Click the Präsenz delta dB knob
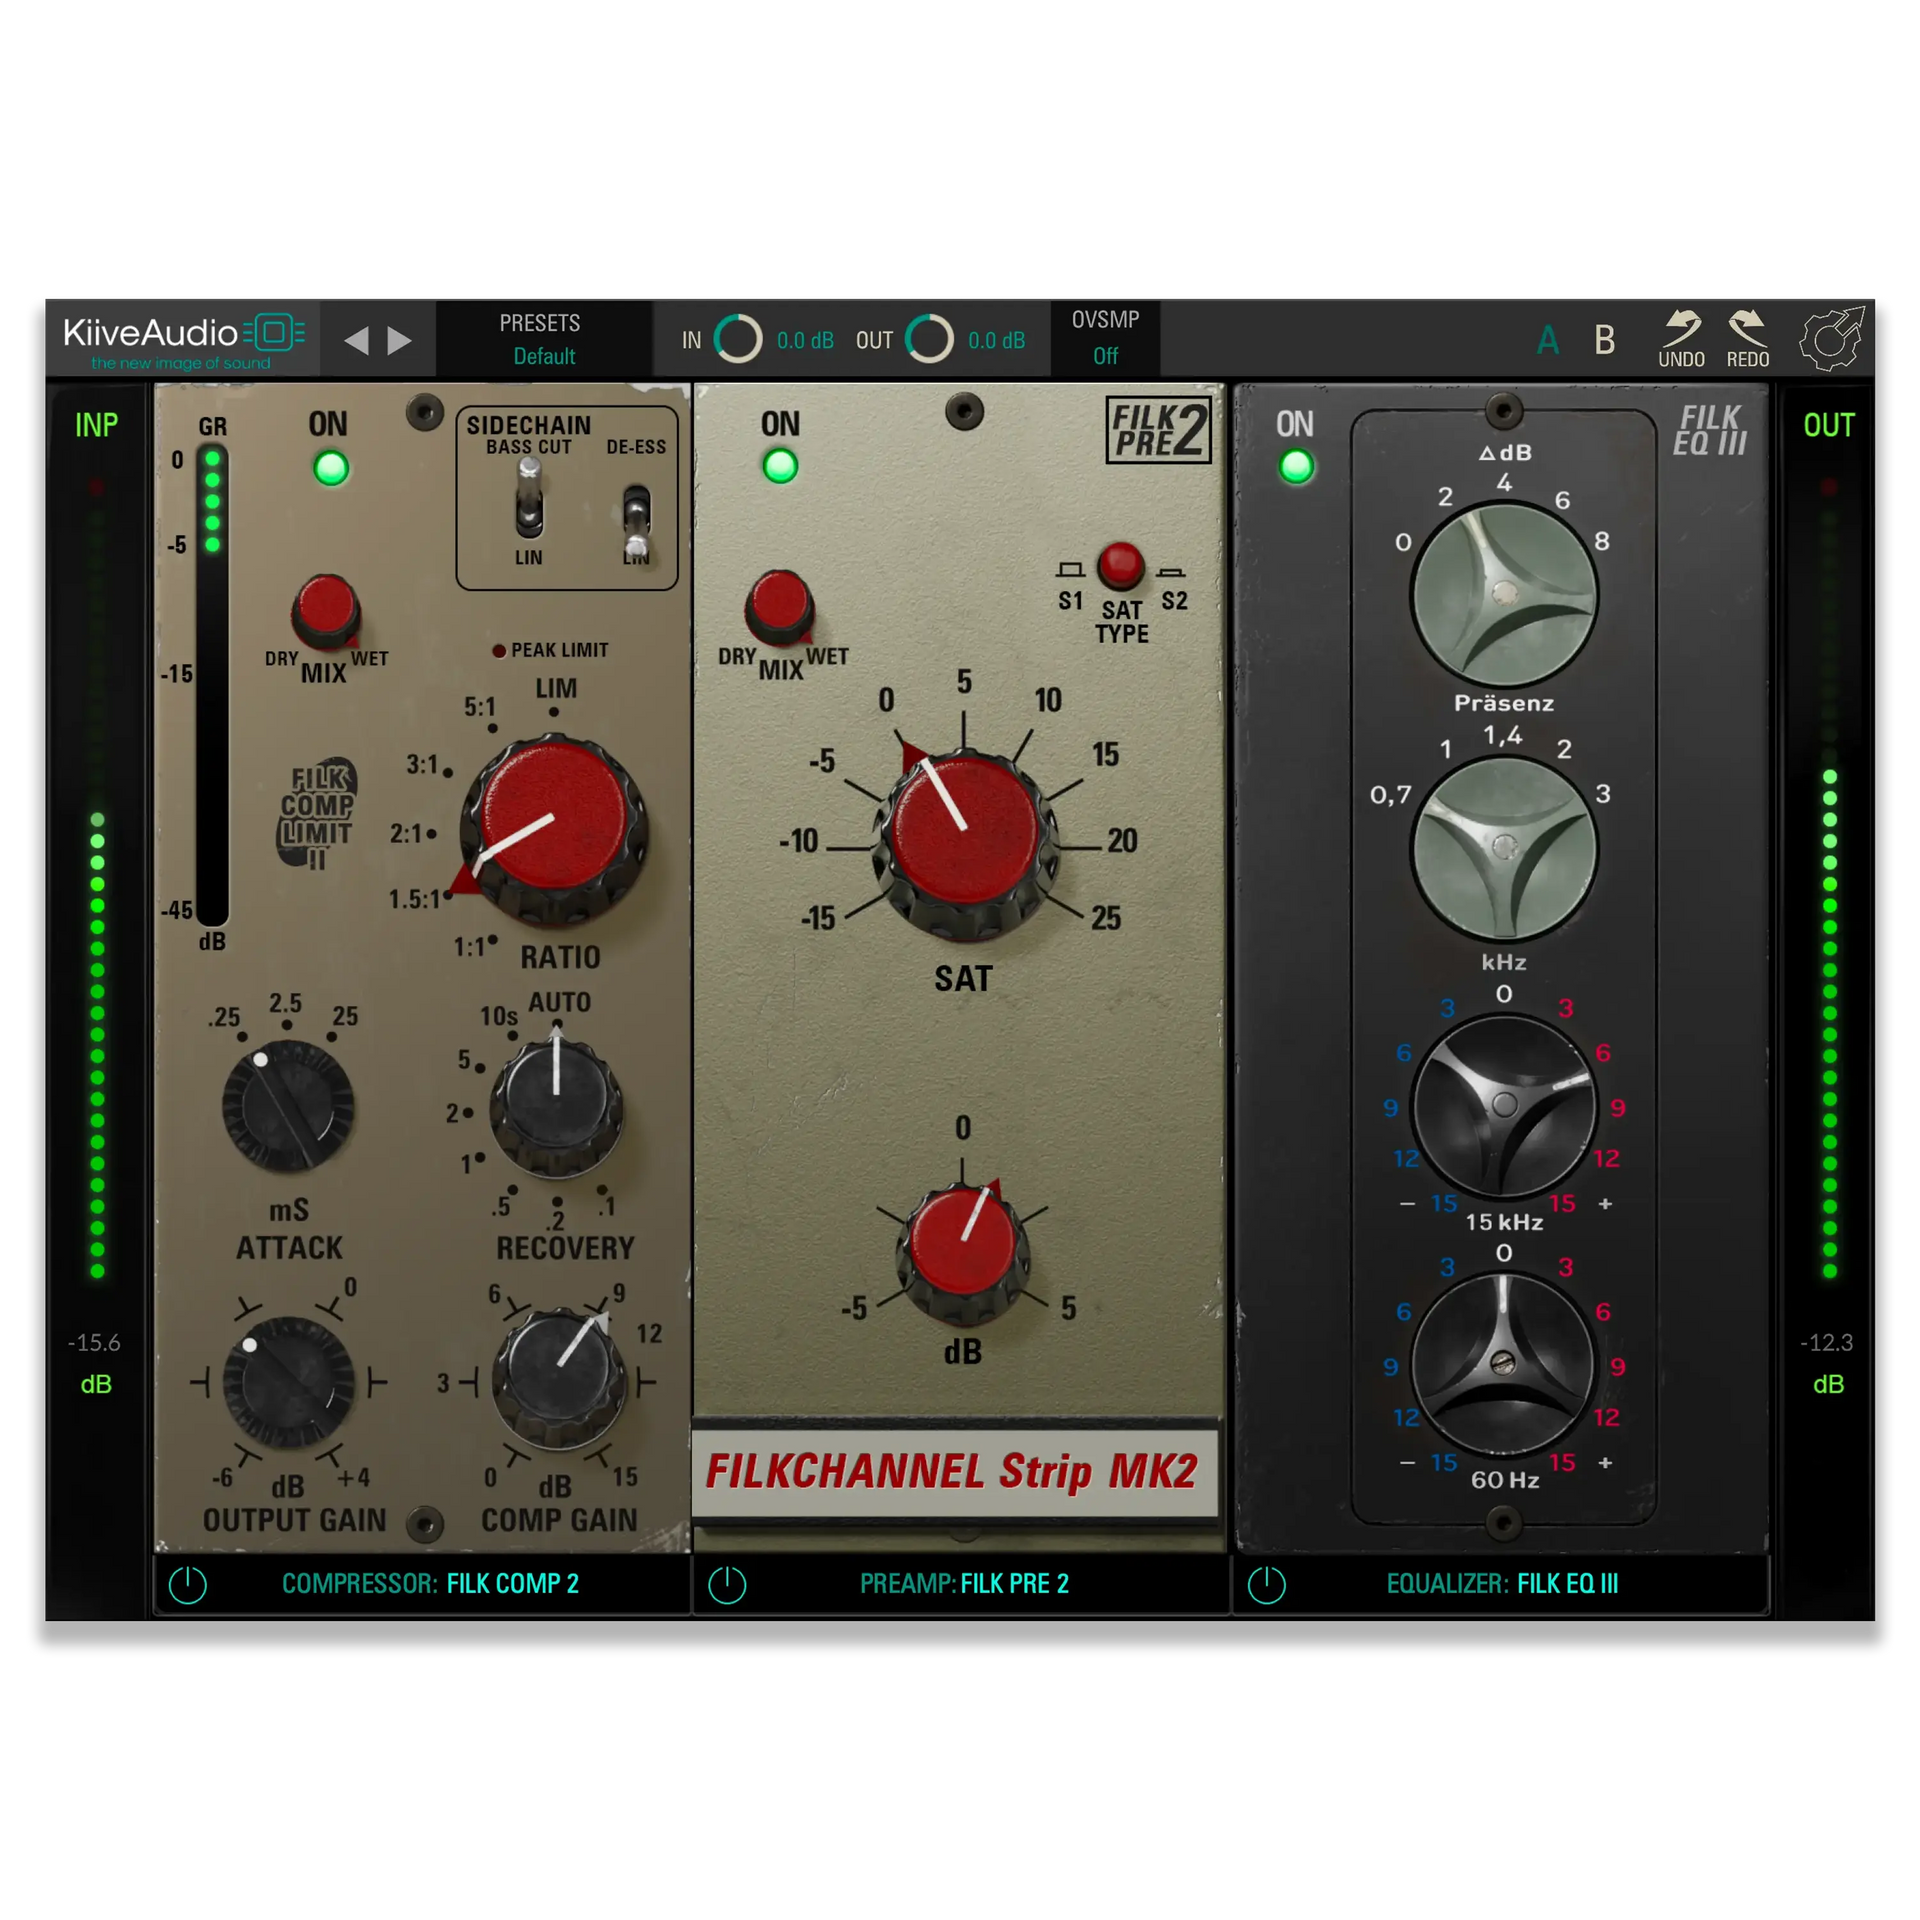The image size is (1920, 1920). point(1503,594)
